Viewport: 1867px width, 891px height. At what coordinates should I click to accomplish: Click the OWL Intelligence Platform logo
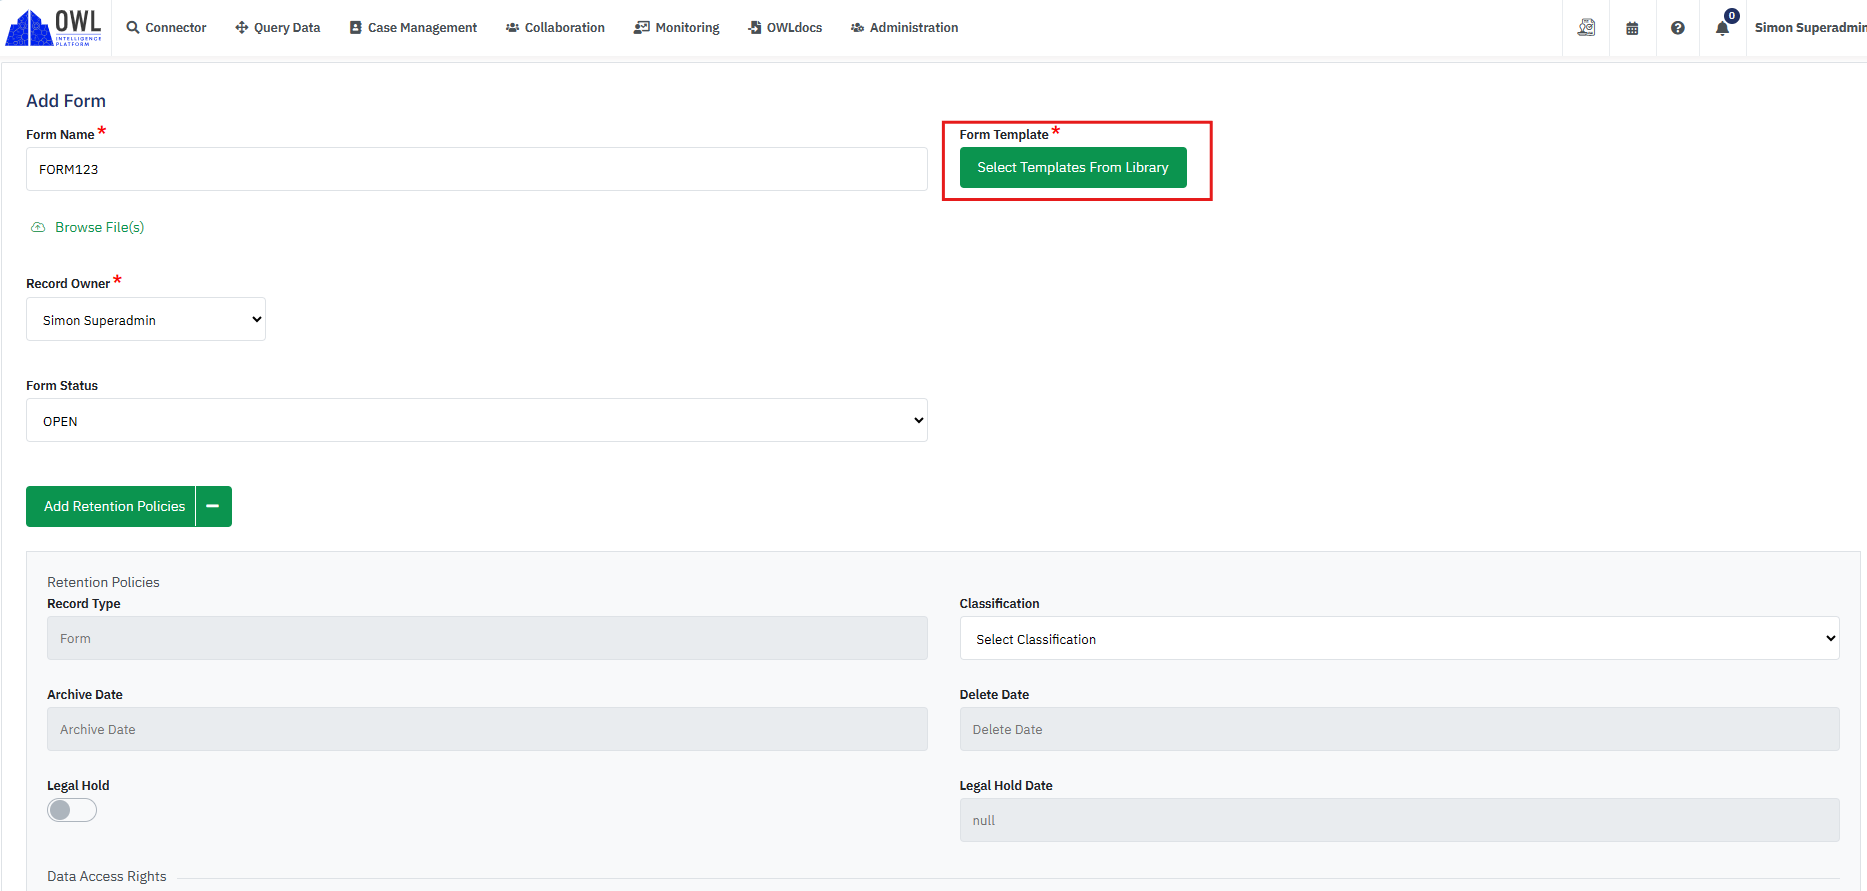coord(54,27)
